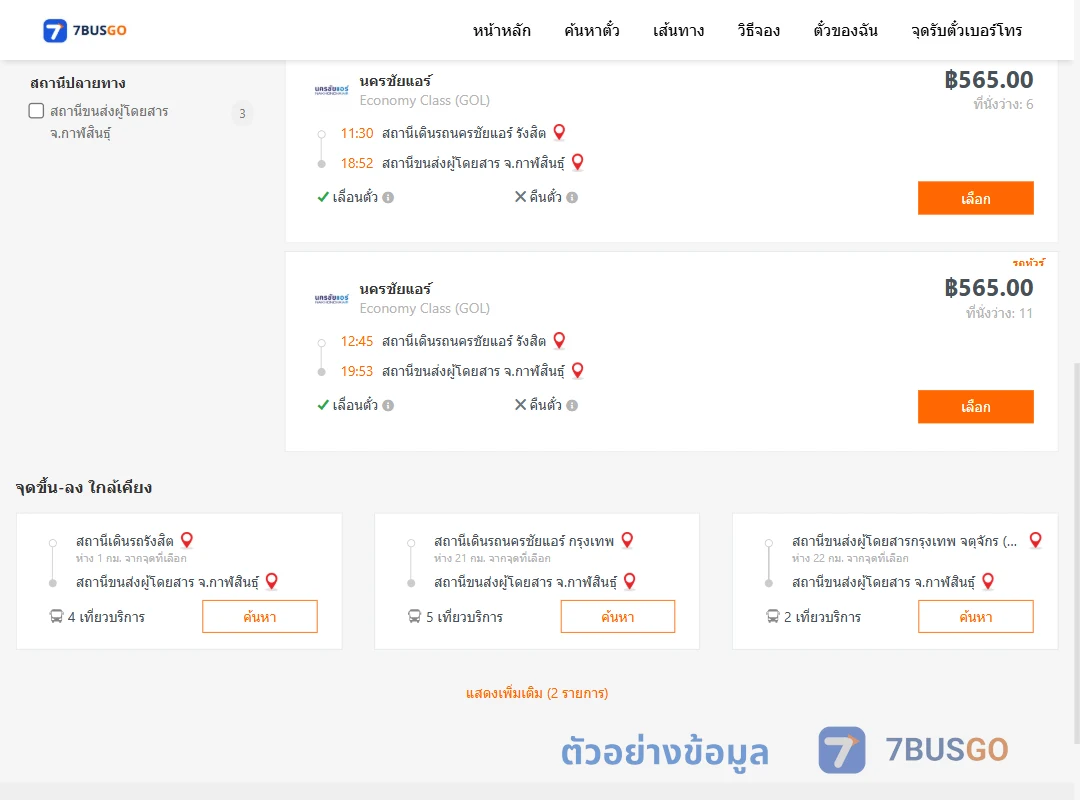Click map pin next to สถานีเดินรถนครชัยแอร์ กรุงเทพ
The width and height of the screenshot is (1080, 800).
click(x=627, y=540)
